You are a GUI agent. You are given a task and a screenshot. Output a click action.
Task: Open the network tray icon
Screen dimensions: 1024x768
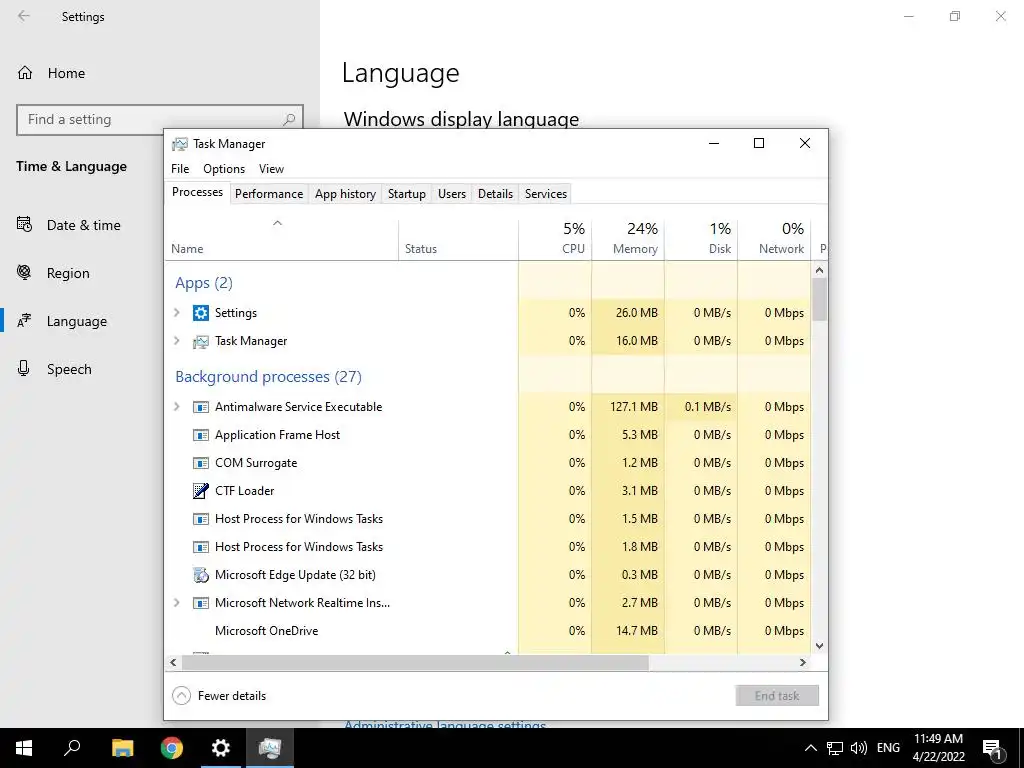tap(835, 748)
